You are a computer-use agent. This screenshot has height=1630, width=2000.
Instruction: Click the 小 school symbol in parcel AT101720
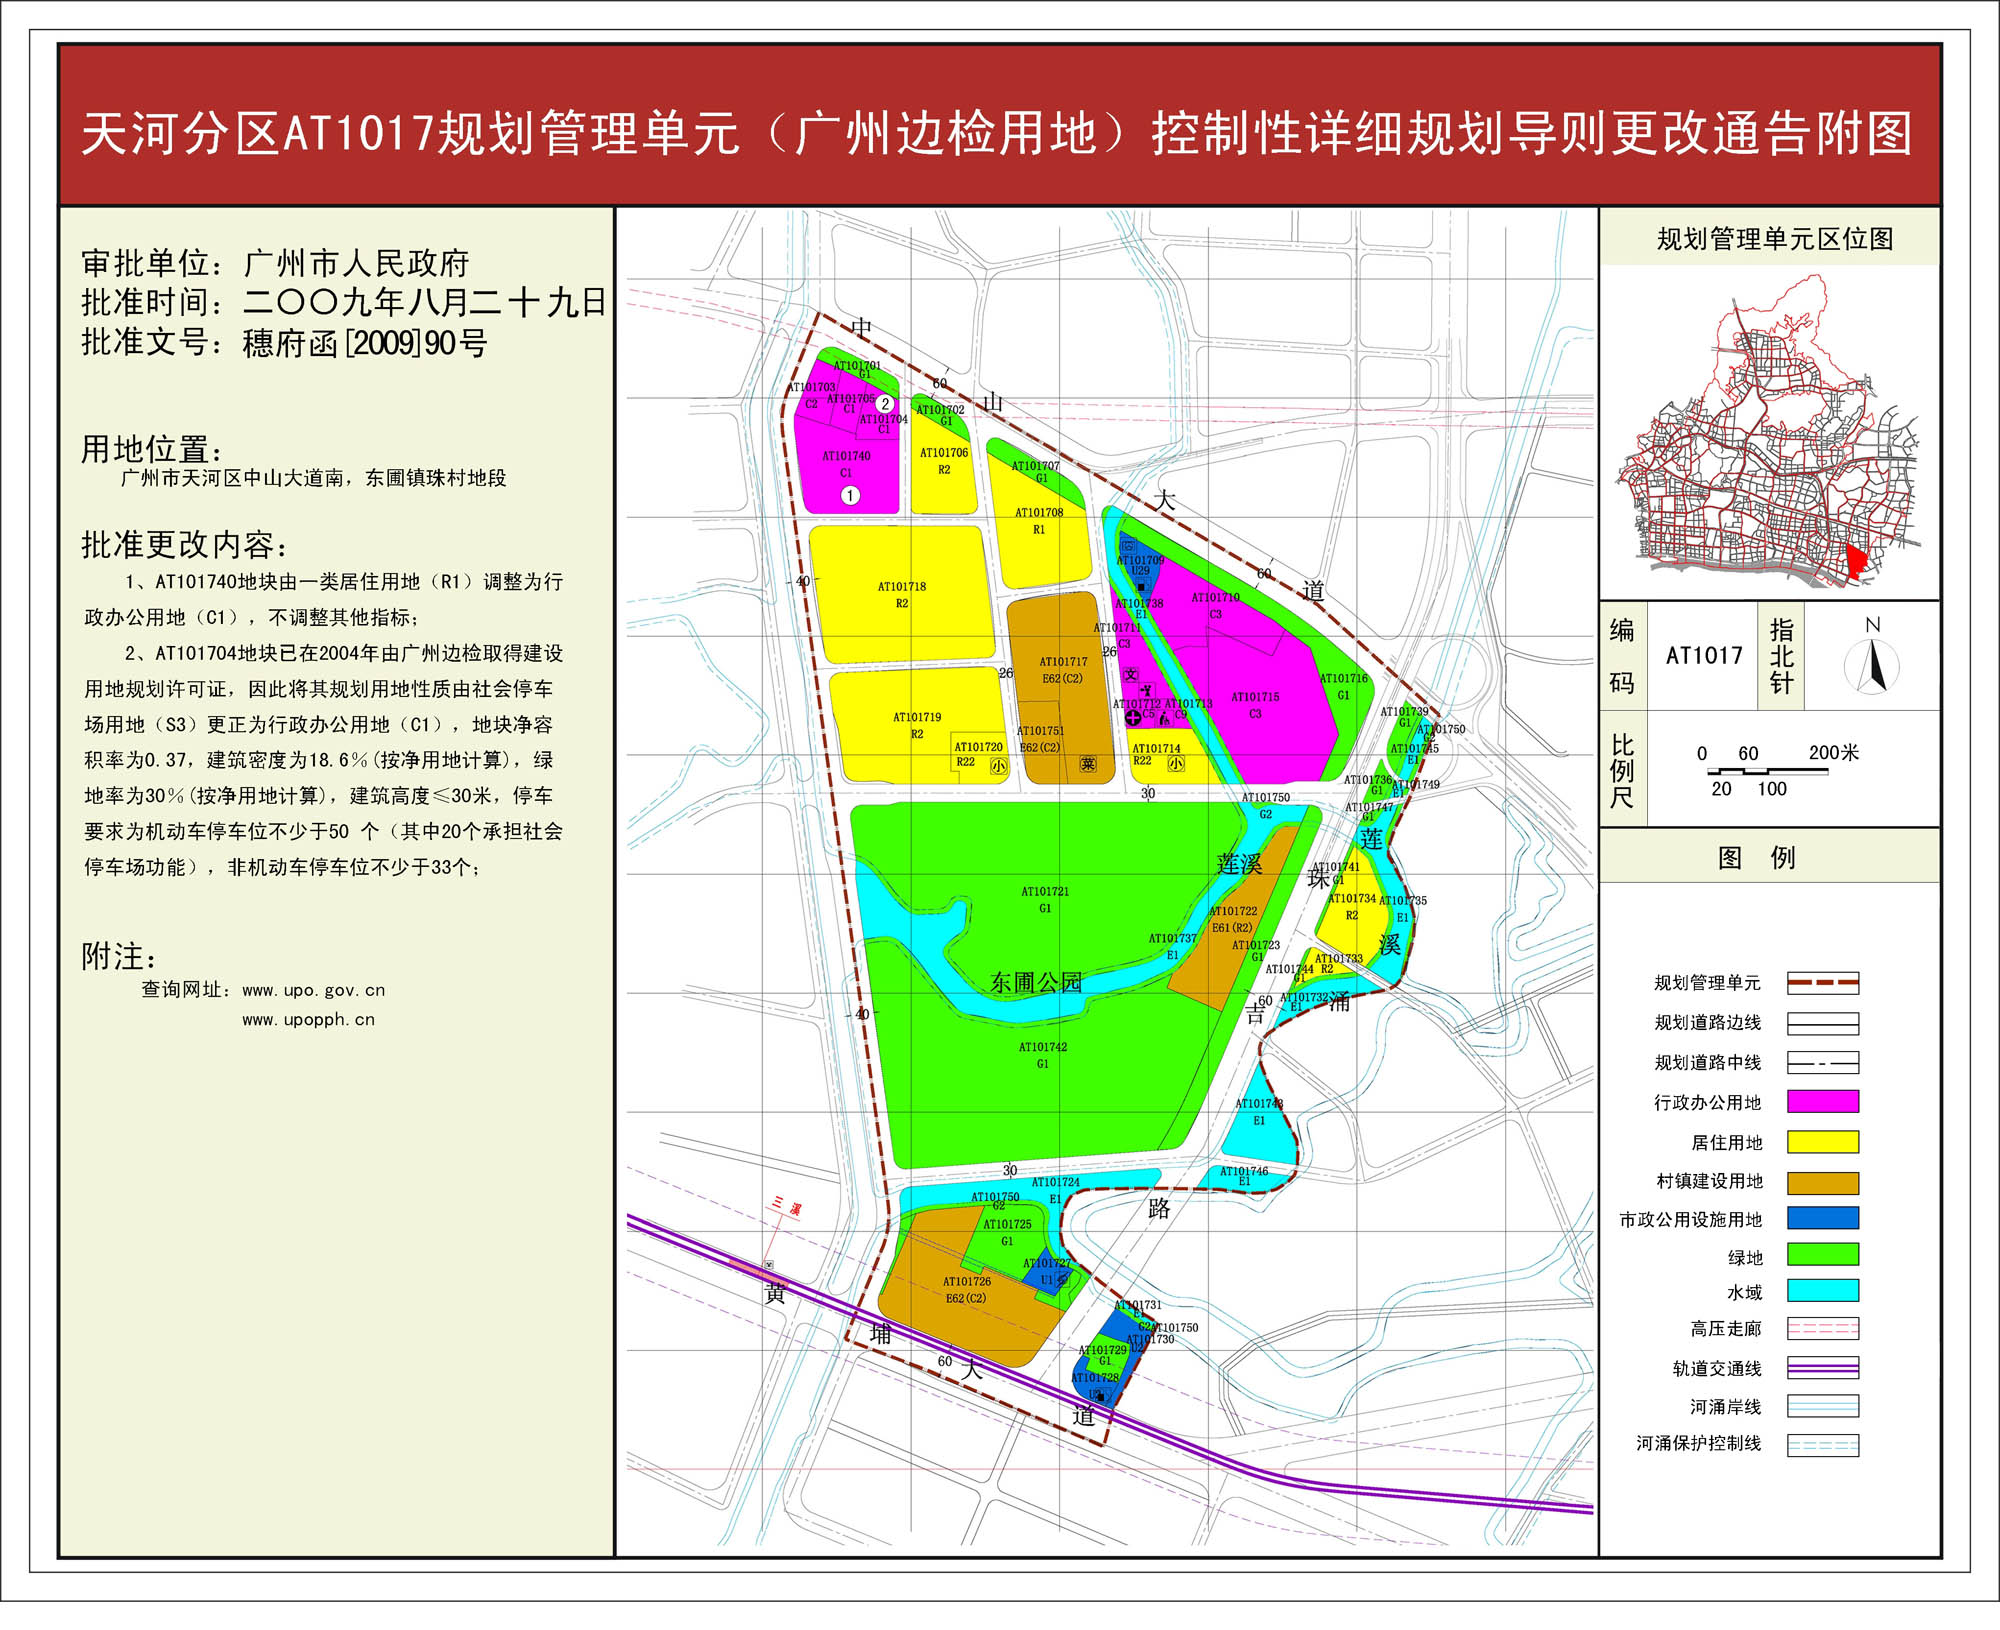tap(998, 766)
